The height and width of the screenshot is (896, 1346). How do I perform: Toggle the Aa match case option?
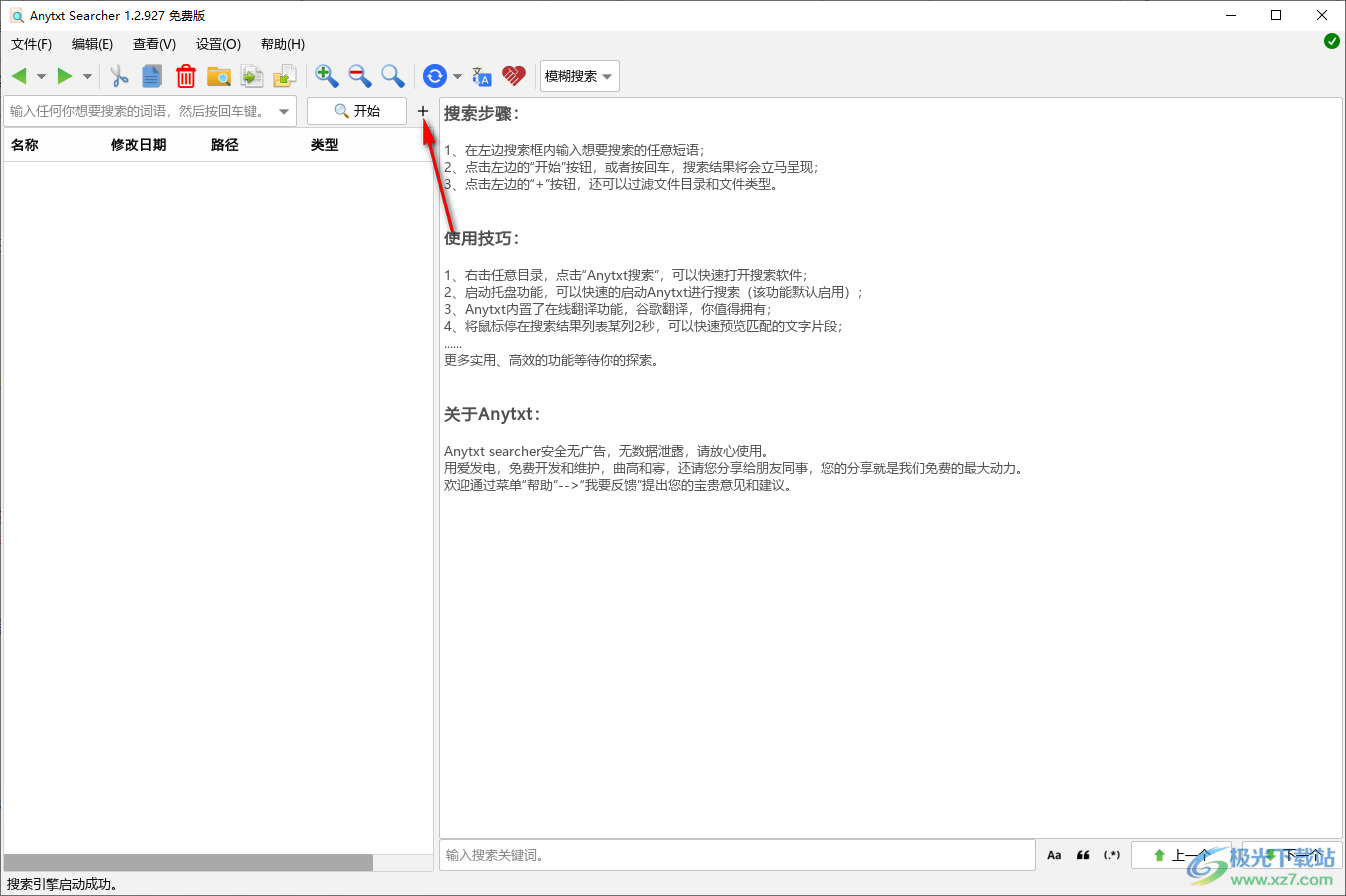1054,855
